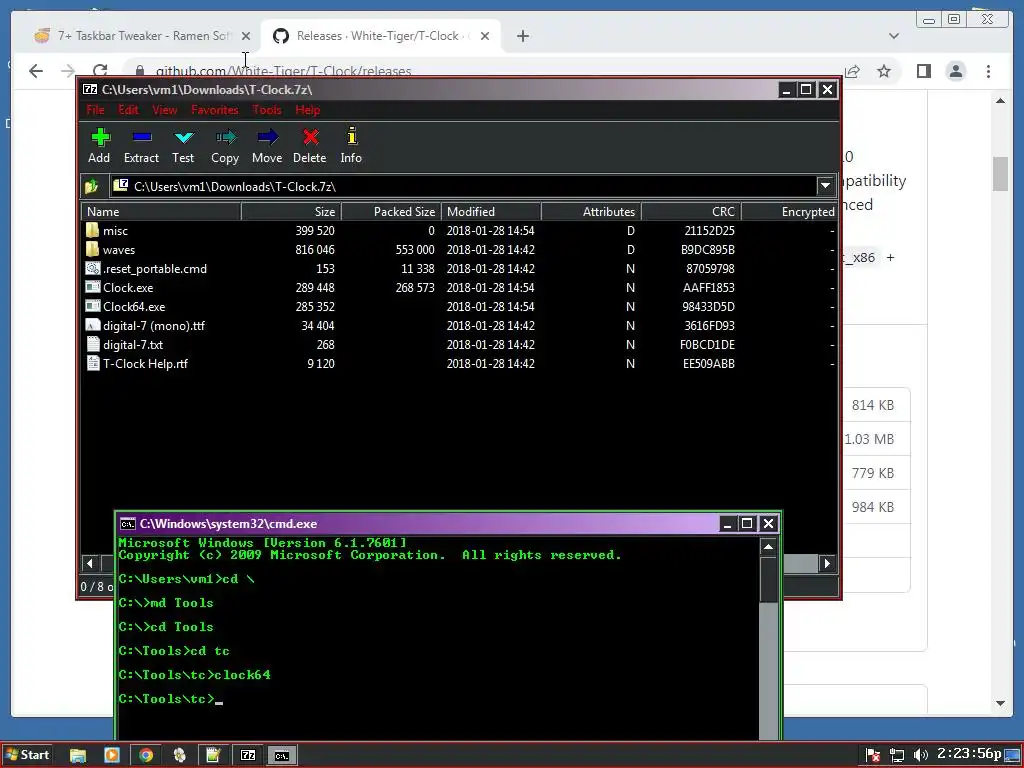Screen dimensions: 1024x768
Task: Click the Extract toolbar icon
Action: pos(141,145)
